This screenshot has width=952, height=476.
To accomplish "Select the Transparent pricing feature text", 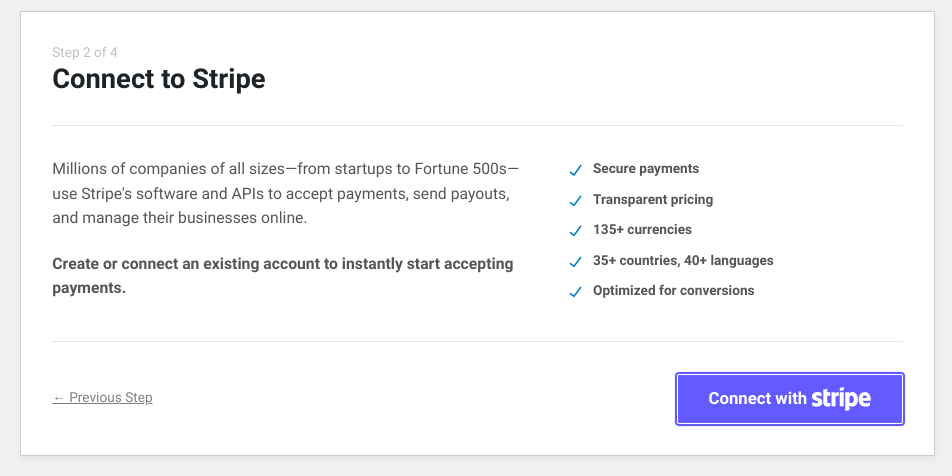I will [653, 200].
